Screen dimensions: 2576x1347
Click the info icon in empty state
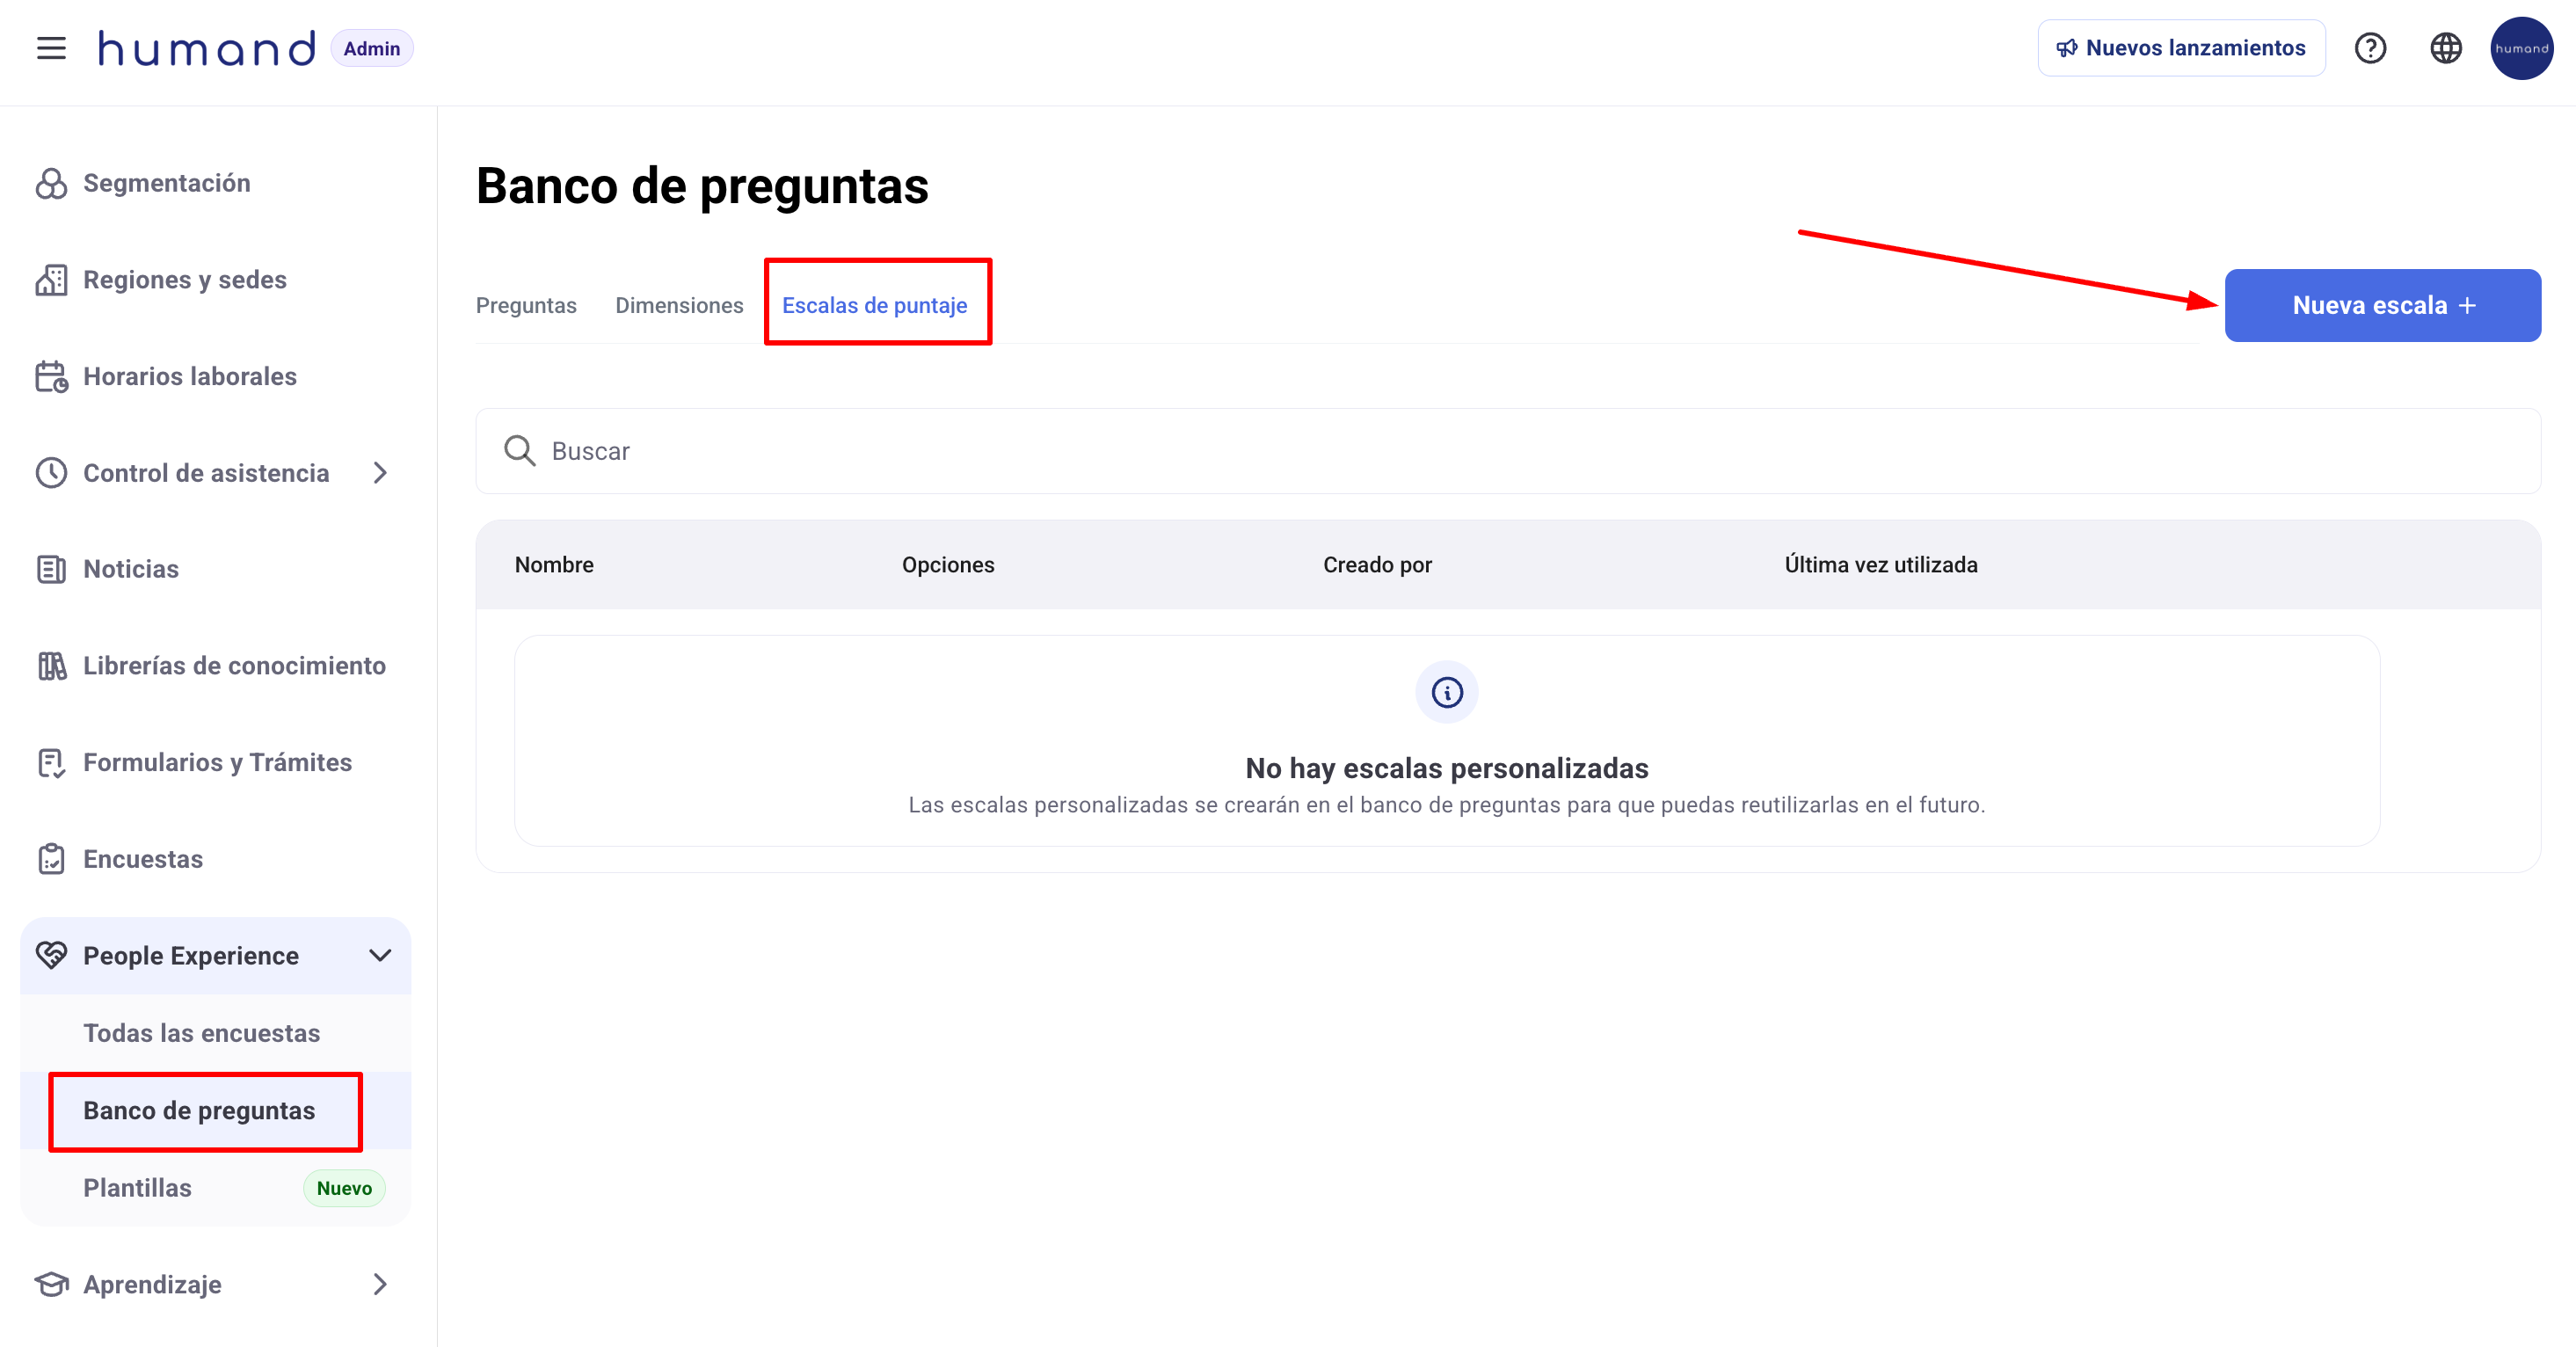[x=1446, y=692]
